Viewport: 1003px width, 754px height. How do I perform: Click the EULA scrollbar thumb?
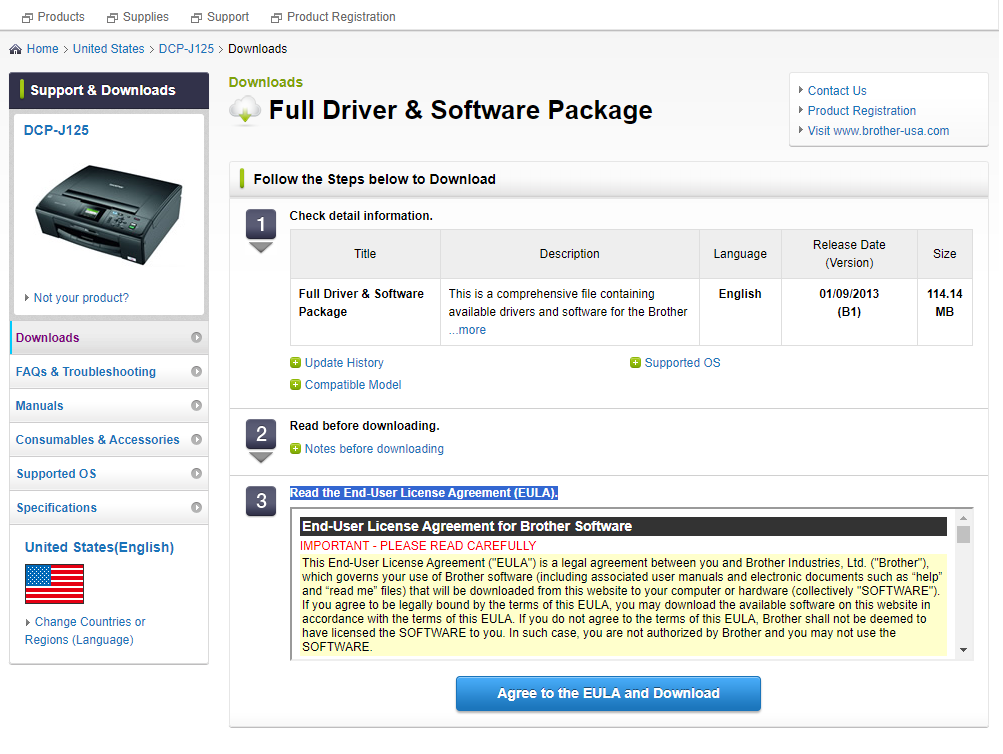point(963,534)
